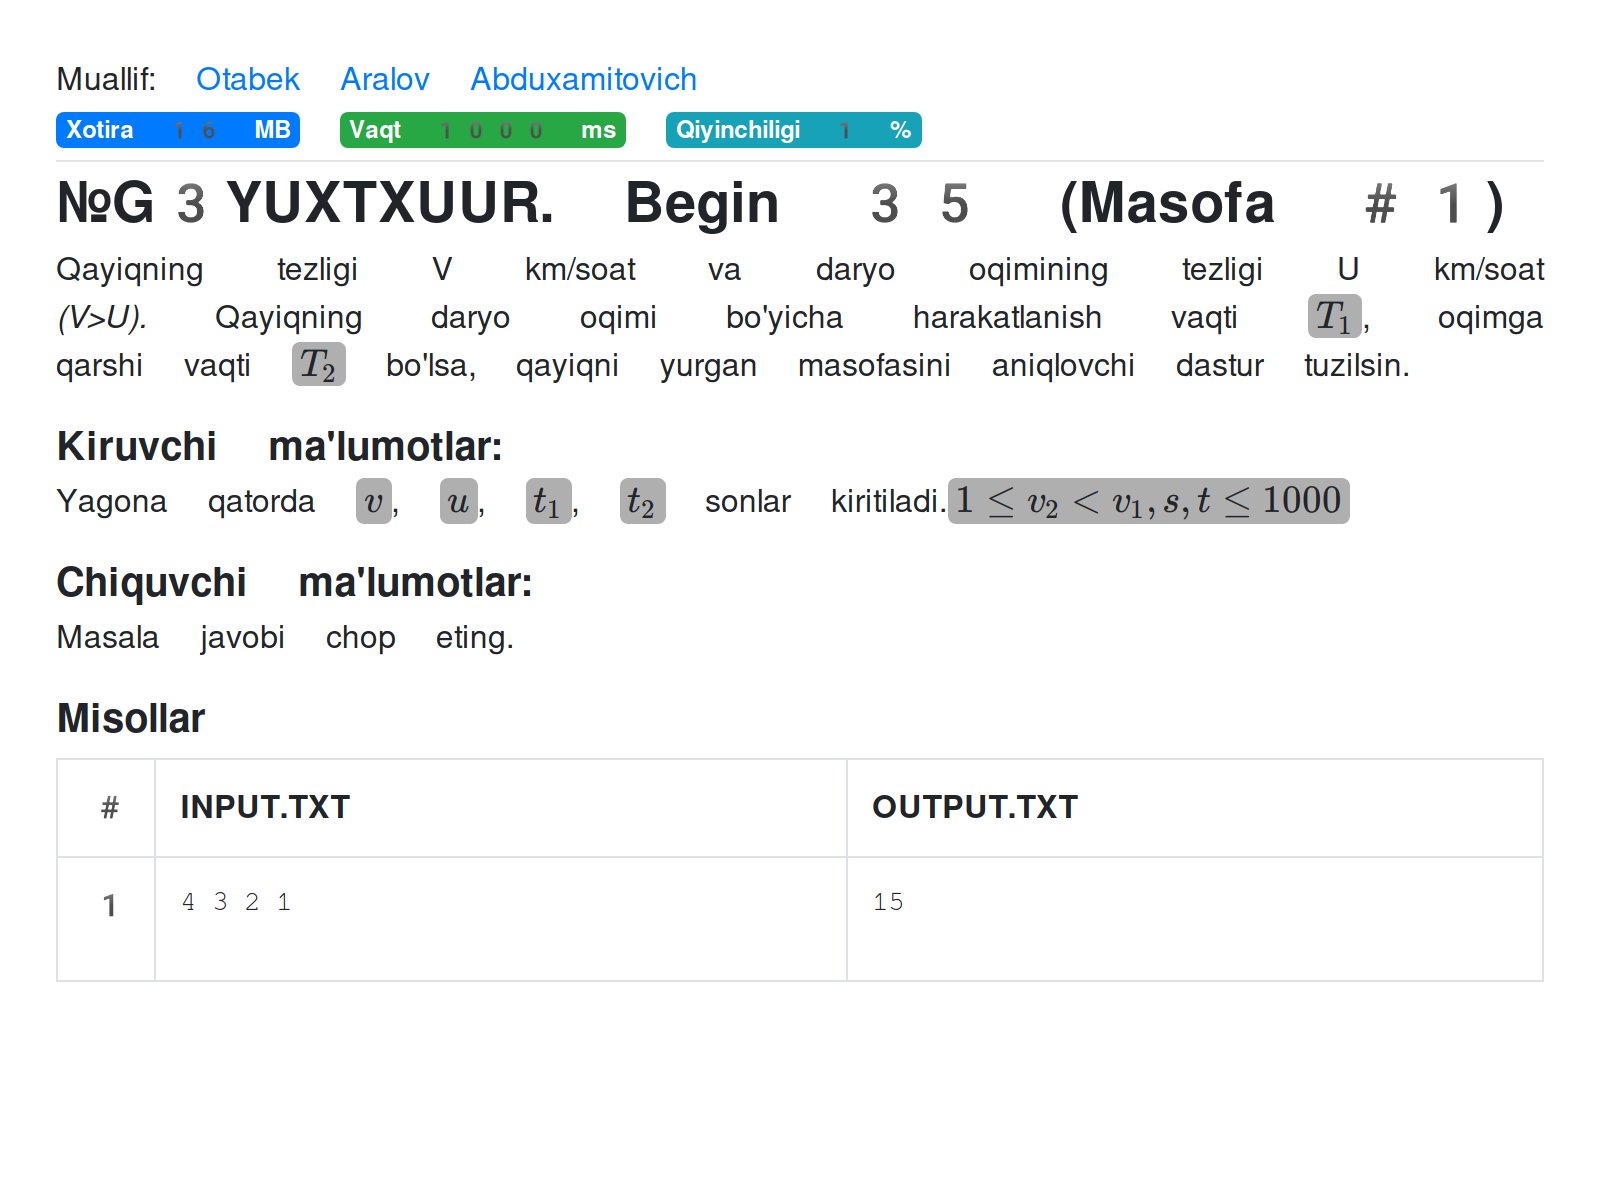Open the Otabek author link
Viewport: 1600px width, 1190px height.
[x=247, y=79]
